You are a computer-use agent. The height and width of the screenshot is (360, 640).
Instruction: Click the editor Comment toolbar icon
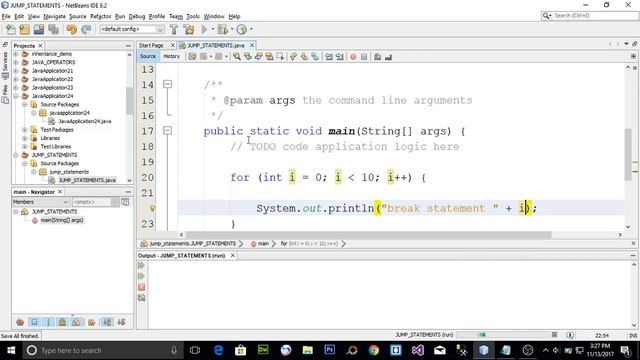pyautogui.click(x=378, y=57)
